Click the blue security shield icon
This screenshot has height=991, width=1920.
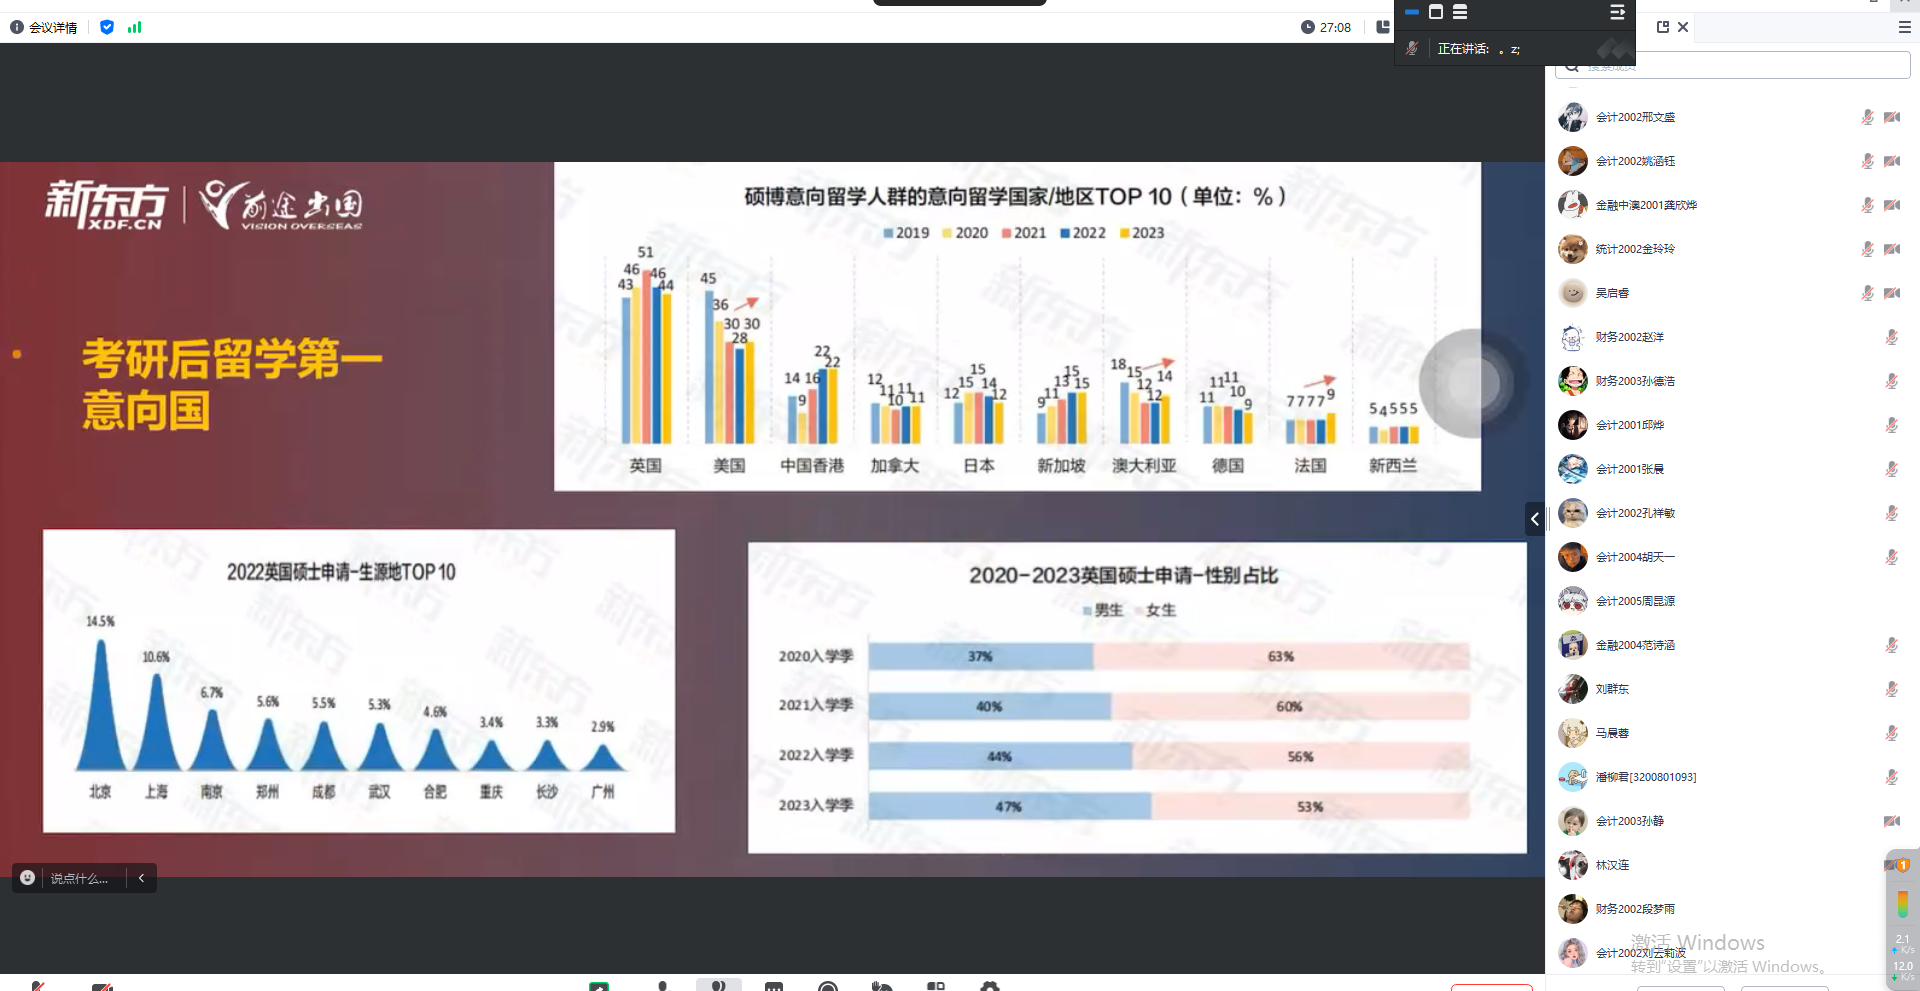pos(107,27)
